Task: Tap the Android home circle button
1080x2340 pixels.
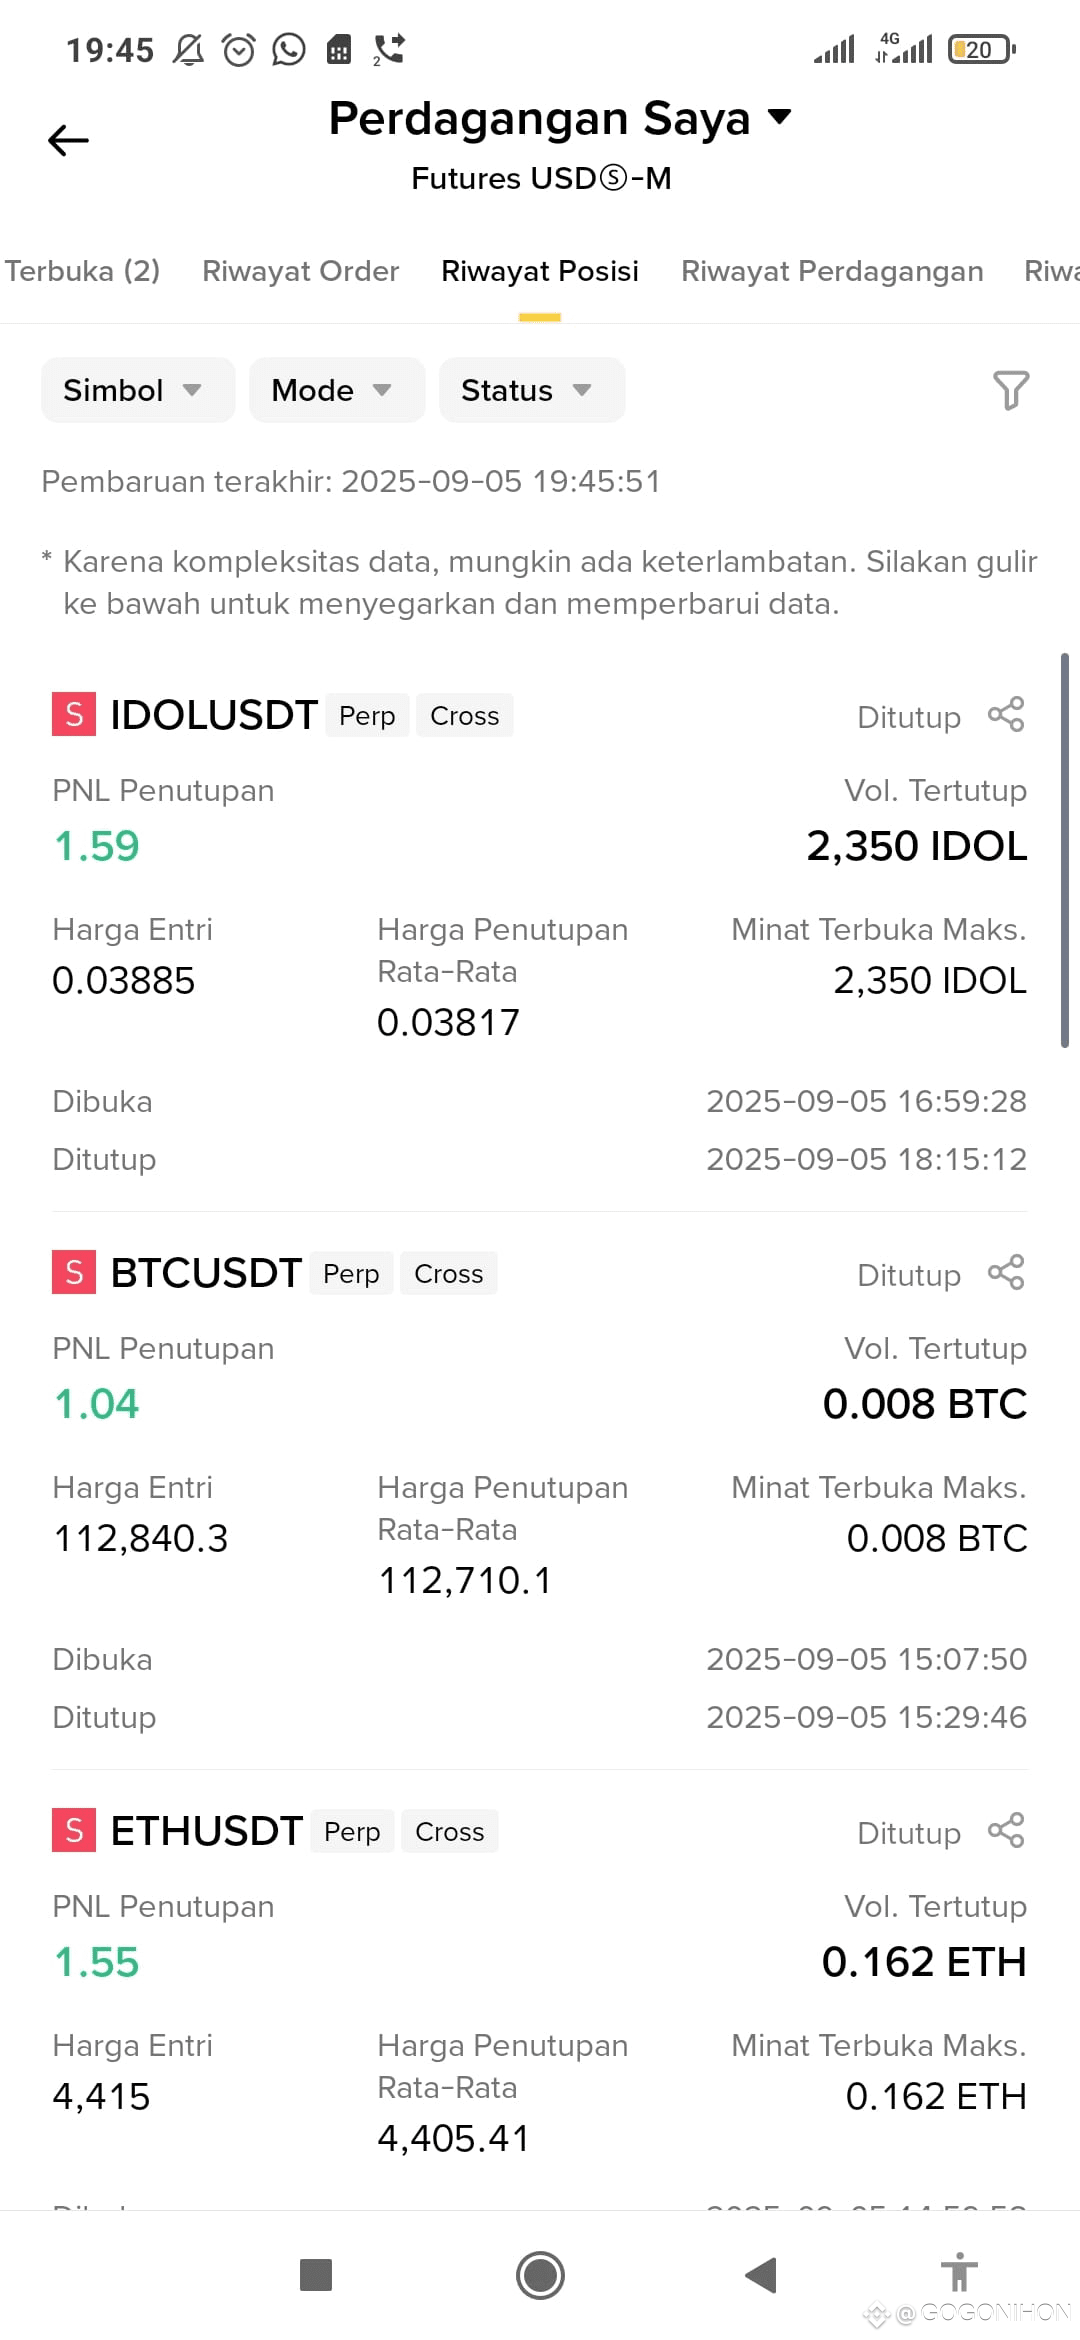Action: [x=540, y=2275]
